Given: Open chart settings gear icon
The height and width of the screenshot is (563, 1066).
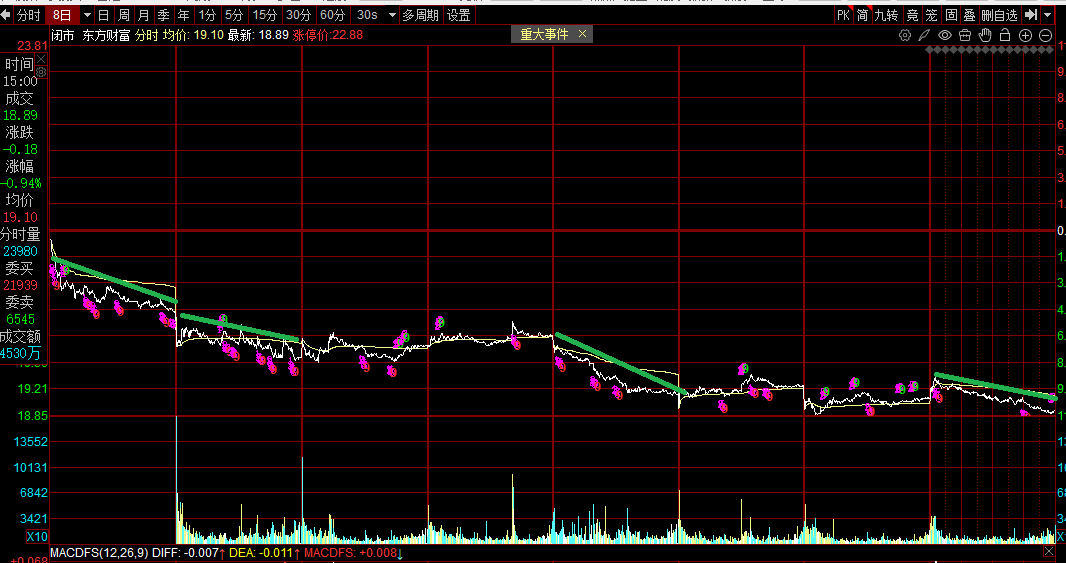Looking at the screenshot, I should [x=904, y=35].
